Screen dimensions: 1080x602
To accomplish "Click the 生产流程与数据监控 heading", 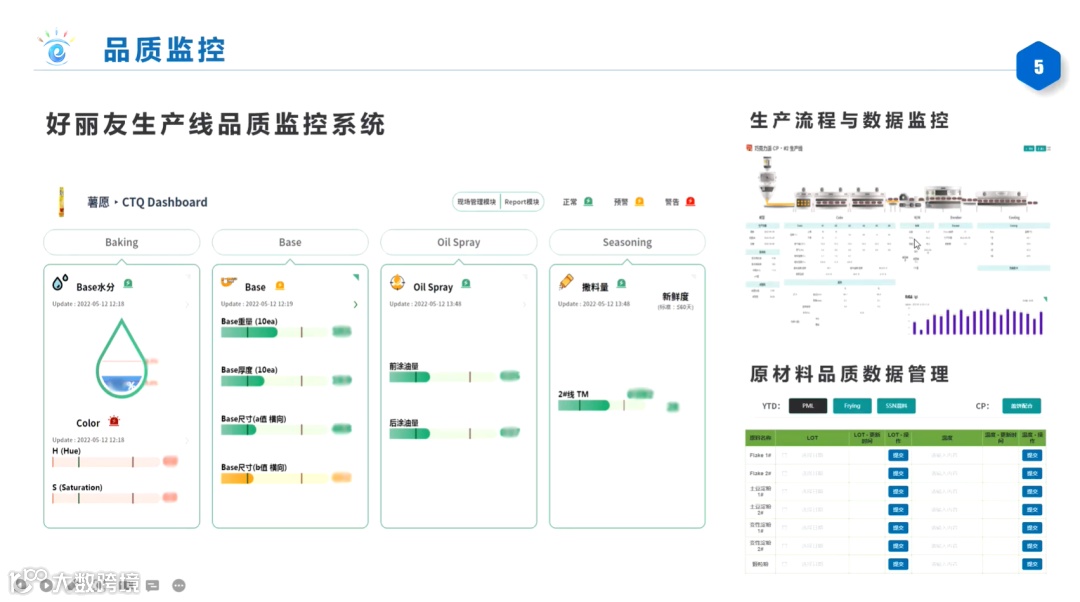I will pos(849,121).
